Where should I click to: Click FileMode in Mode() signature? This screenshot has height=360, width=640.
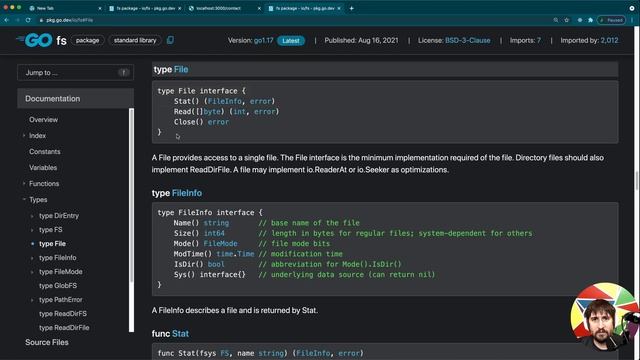(220, 243)
